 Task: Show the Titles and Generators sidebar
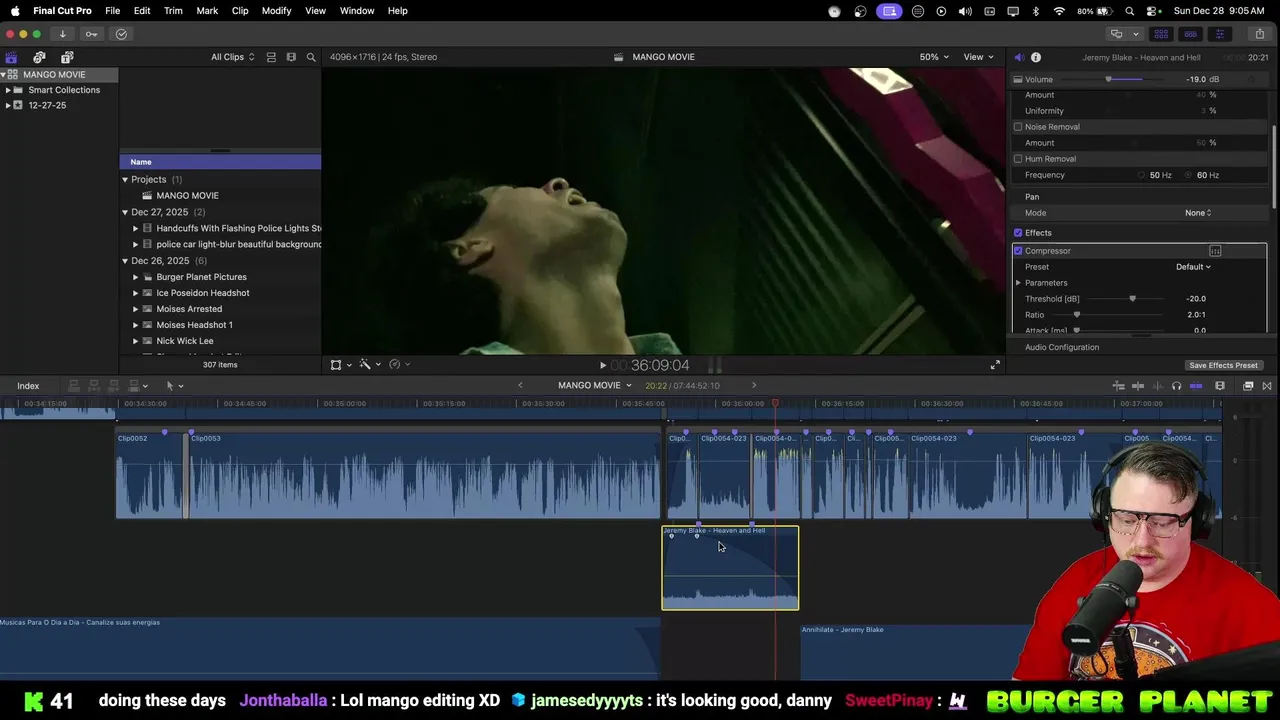click(x=67, y=57)
